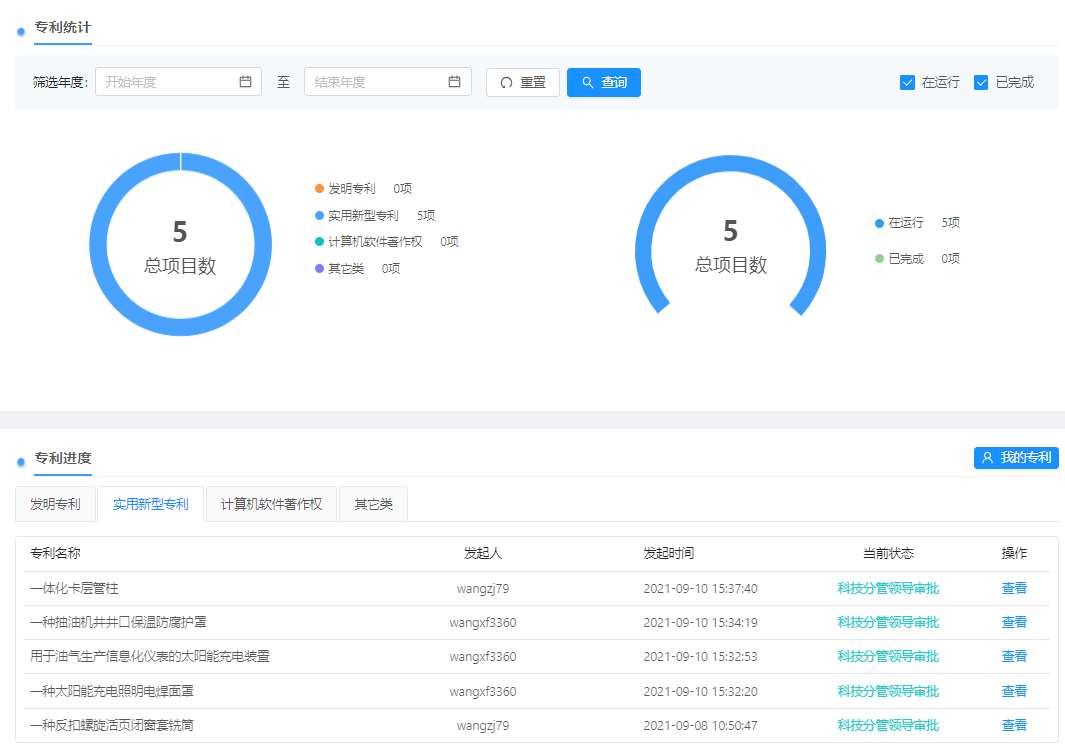This screenshot has height=745, width=1065.
Task: Click the user icon on 我的专利
Action: (988, 458)
